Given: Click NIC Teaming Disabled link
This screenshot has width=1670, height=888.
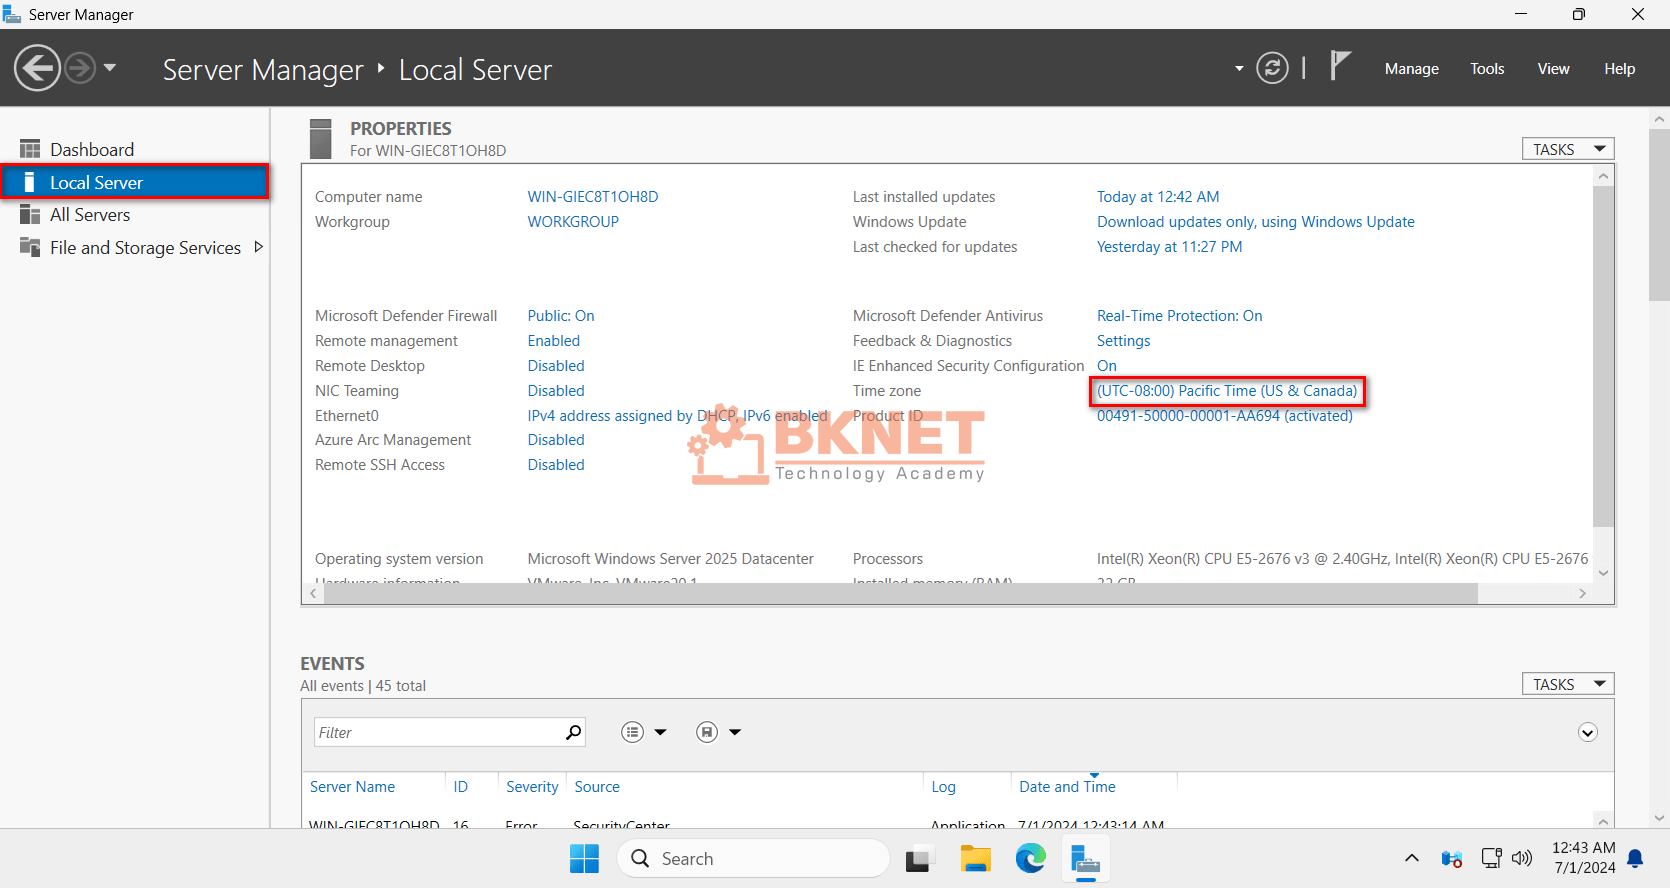Looking at the screenshot, I should pos(556,391).
